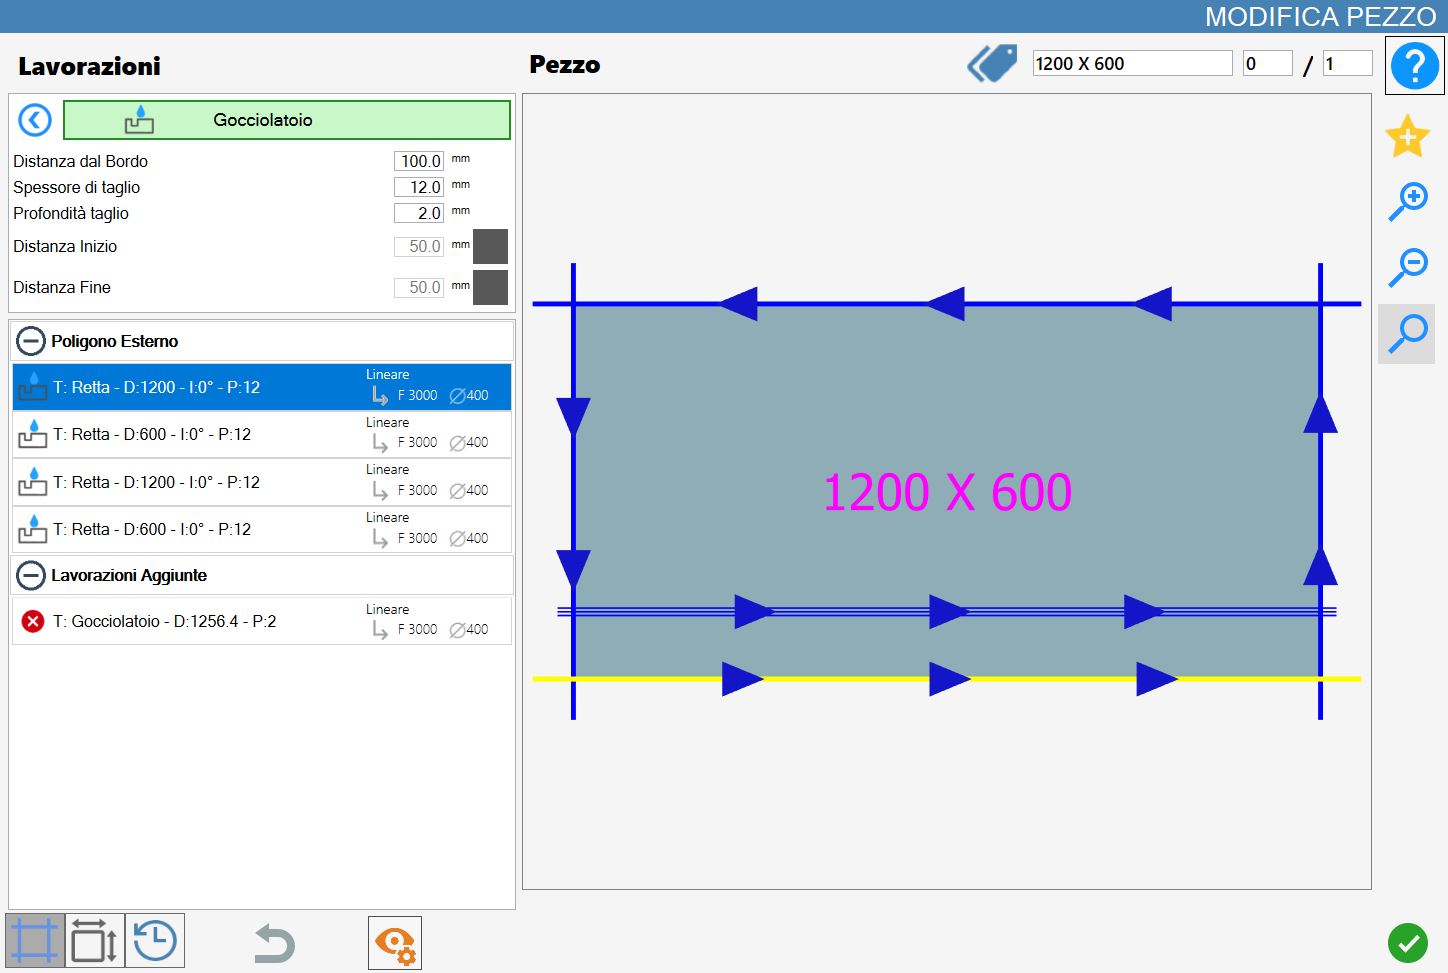Click the undo arrow icon
The image size is (1448, 973).
coord(274,943)
